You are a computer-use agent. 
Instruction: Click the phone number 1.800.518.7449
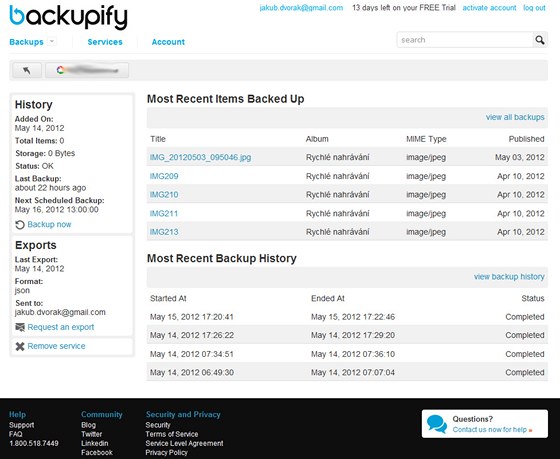(34, 443)
